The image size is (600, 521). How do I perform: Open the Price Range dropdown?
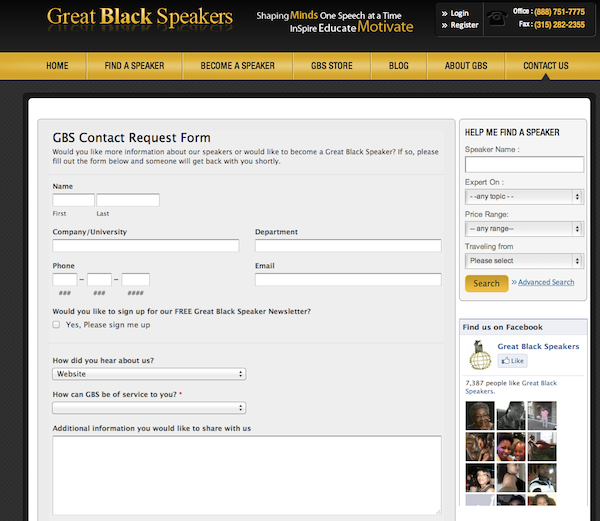524,229
